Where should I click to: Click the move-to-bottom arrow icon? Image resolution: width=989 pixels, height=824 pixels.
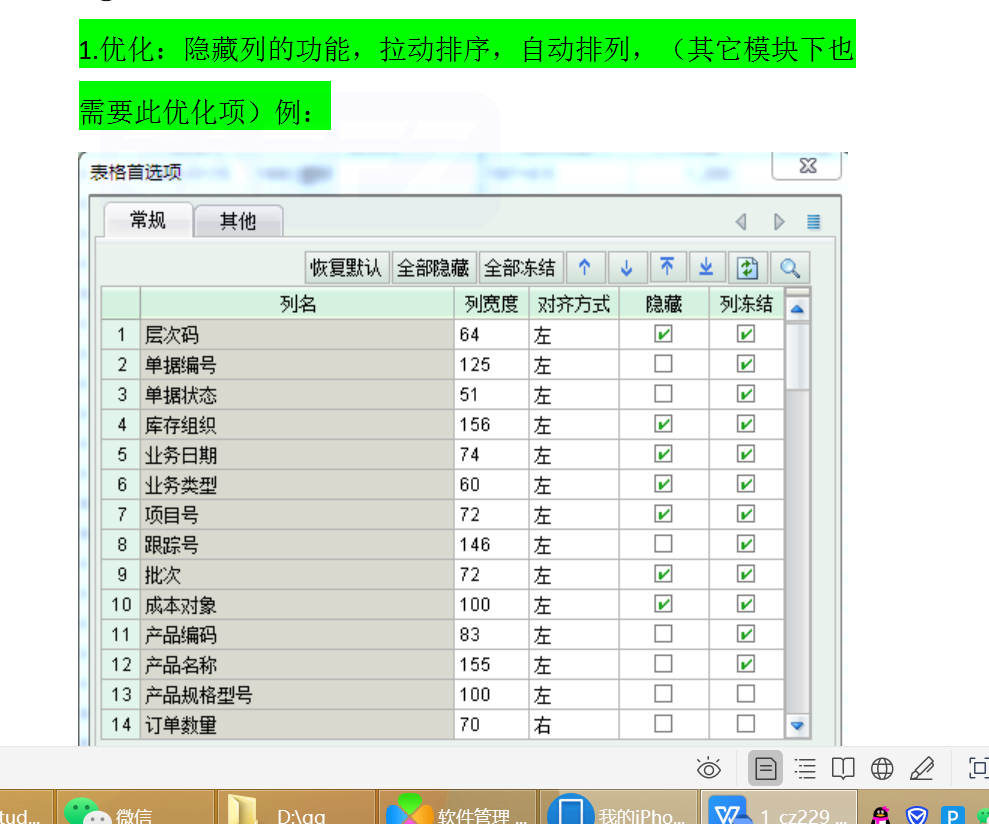(x=706, y=267)
